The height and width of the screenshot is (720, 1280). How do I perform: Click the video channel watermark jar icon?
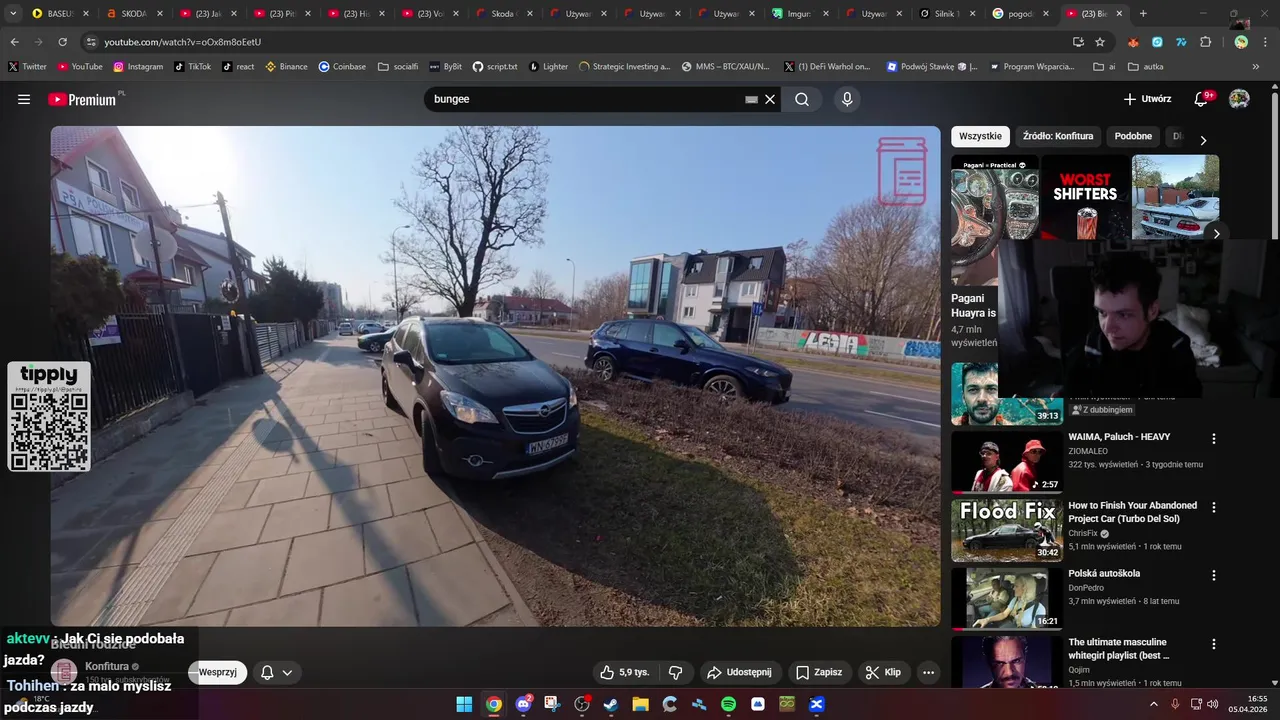point(903,172)
